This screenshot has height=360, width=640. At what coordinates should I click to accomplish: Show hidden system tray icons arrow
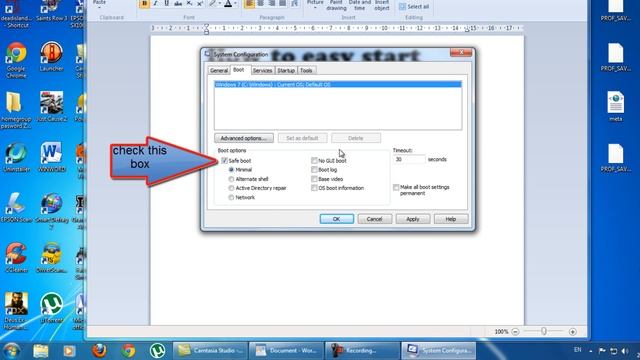[x=591, y=351]
